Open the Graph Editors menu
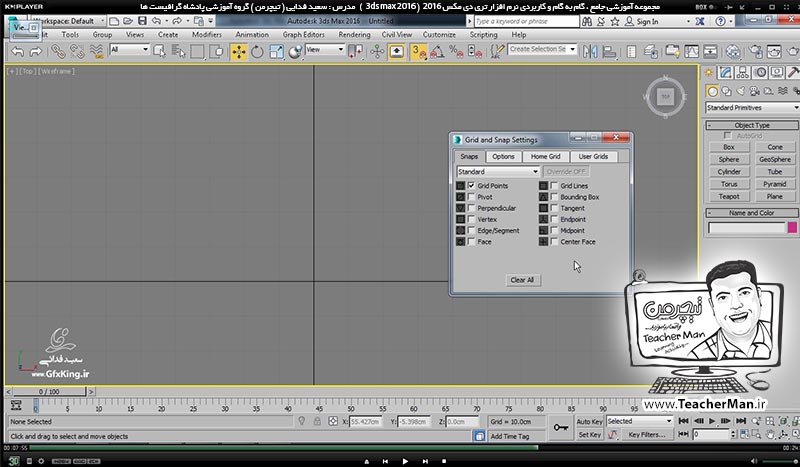This screenshot has height=467, width=800. coord(304,35)
